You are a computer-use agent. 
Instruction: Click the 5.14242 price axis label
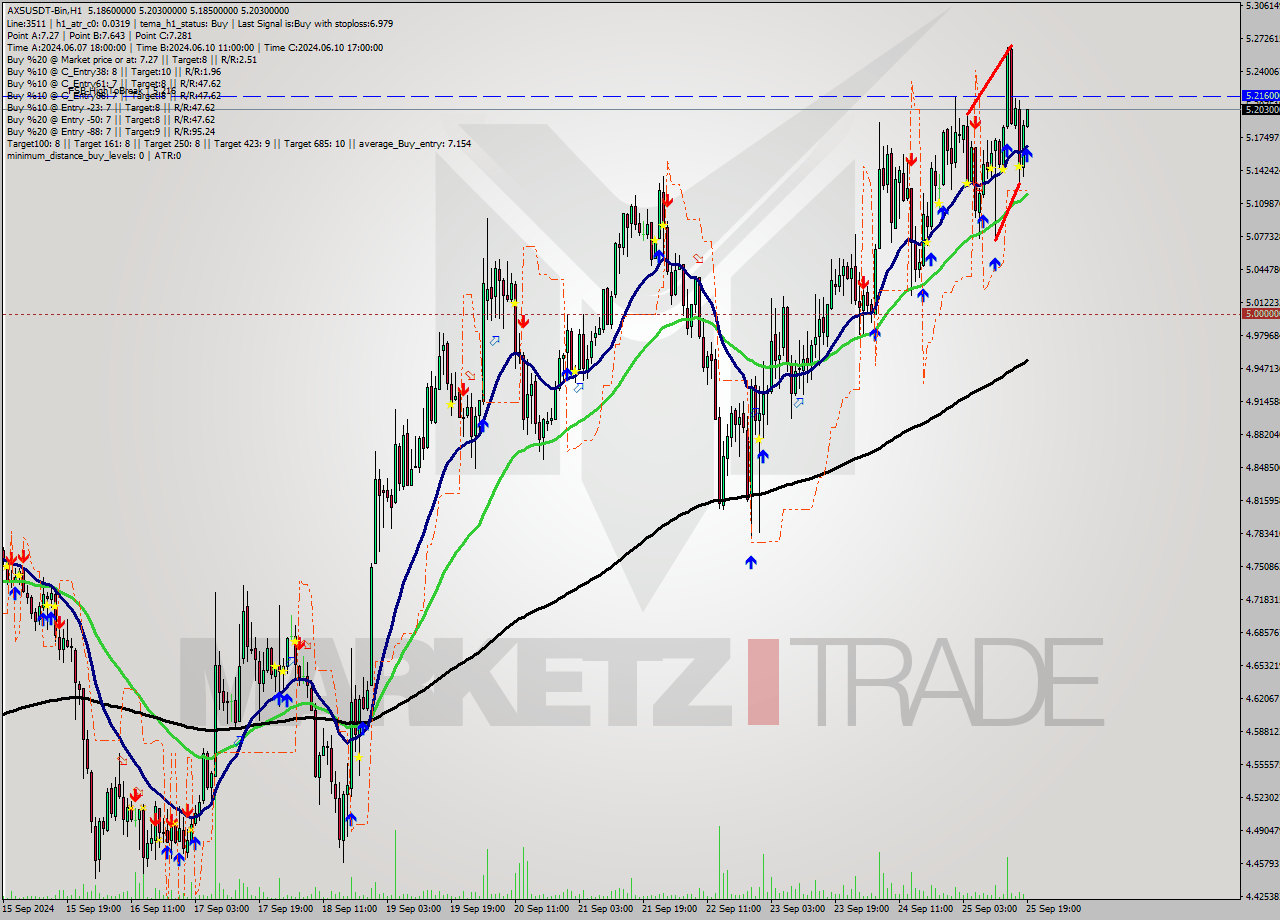click(1262, 170)
